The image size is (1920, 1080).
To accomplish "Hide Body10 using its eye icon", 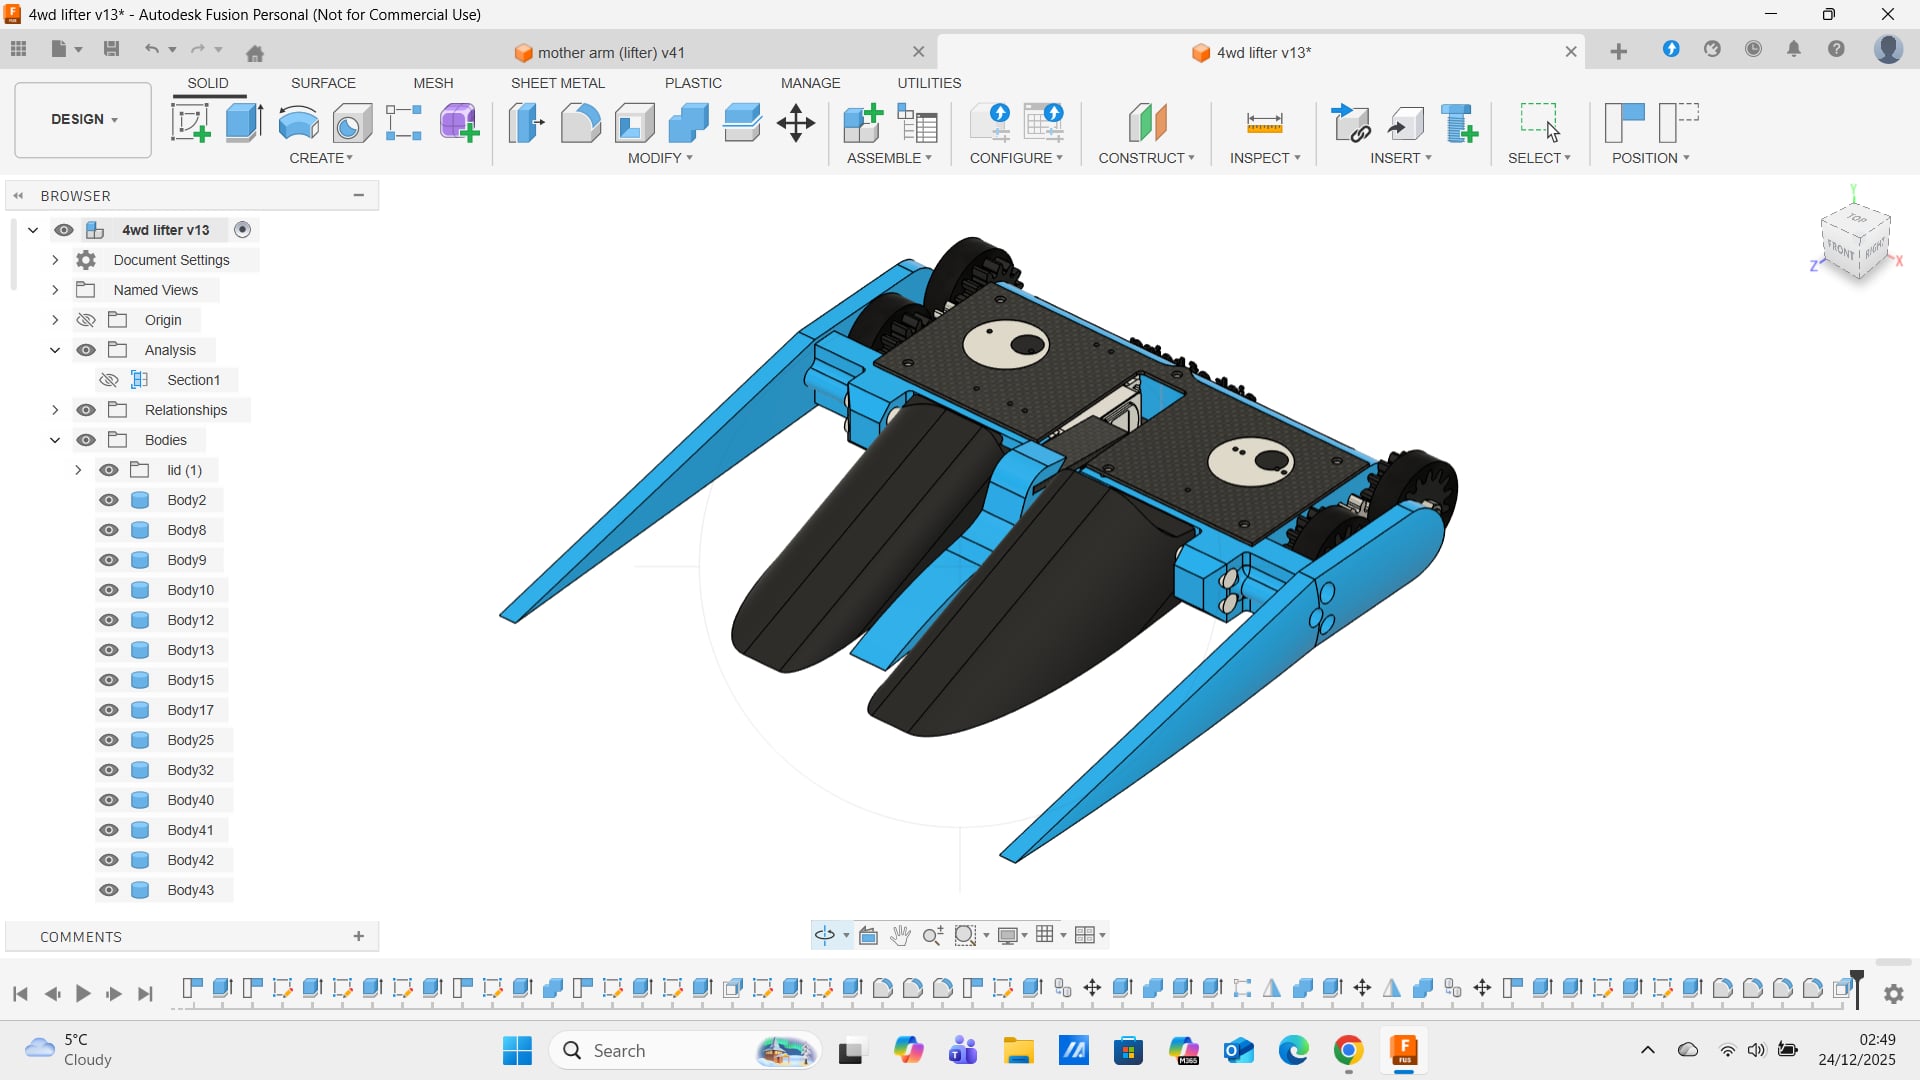I will tap(109, 590).
